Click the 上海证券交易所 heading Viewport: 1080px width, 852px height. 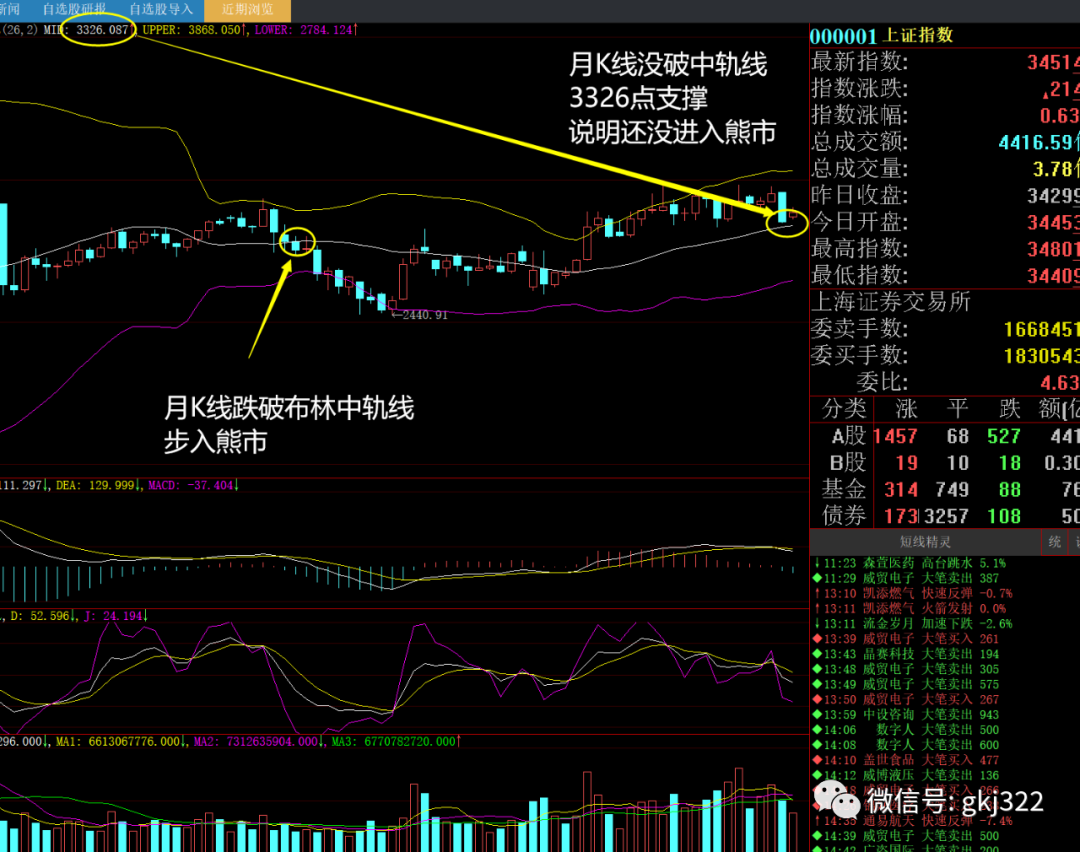point(891,302)
